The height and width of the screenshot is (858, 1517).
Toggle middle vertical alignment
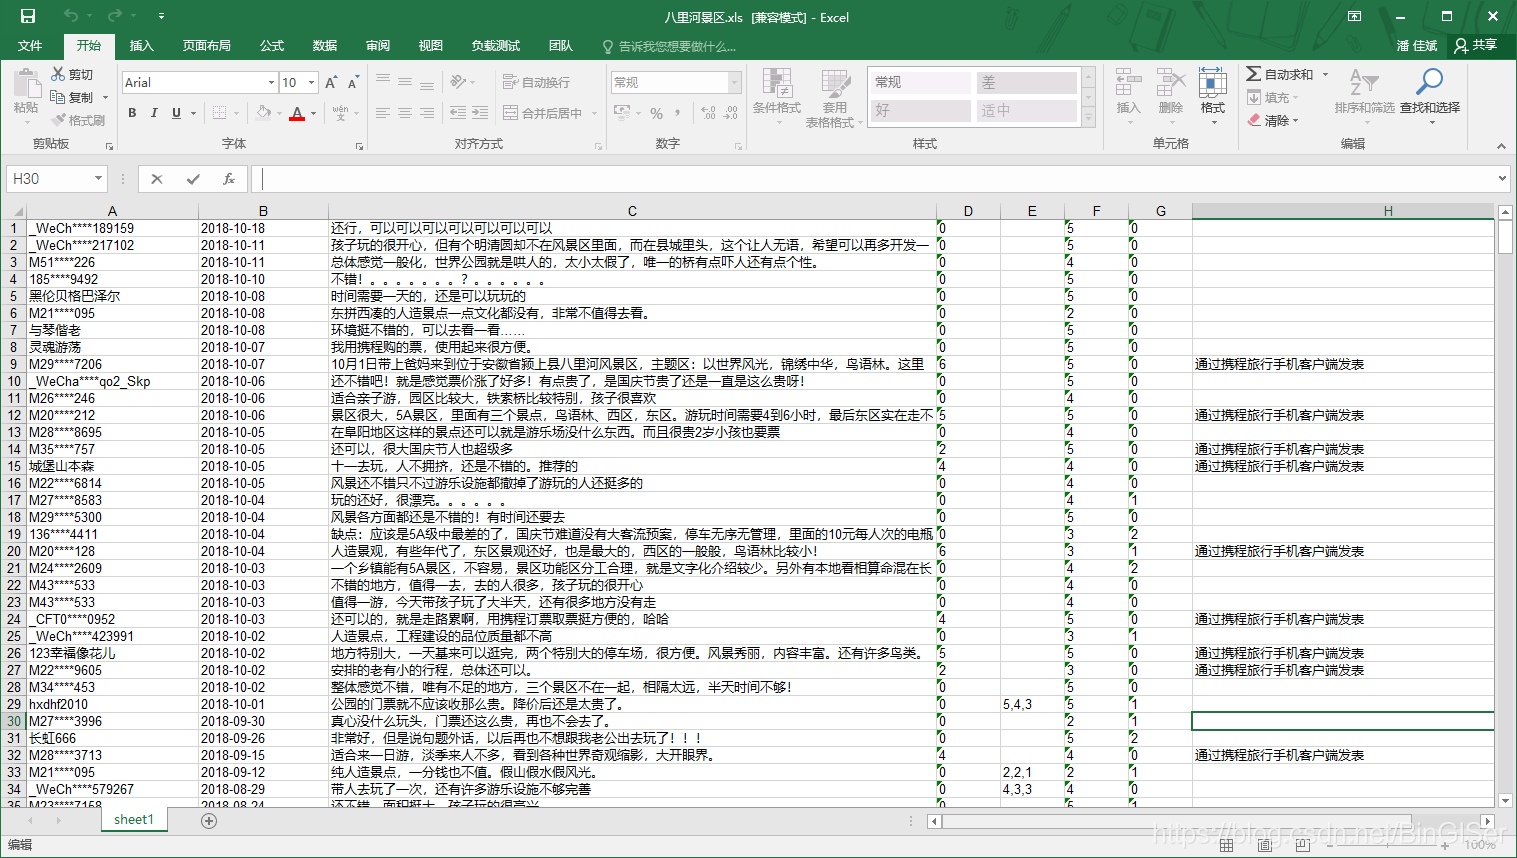coord(405,82)
